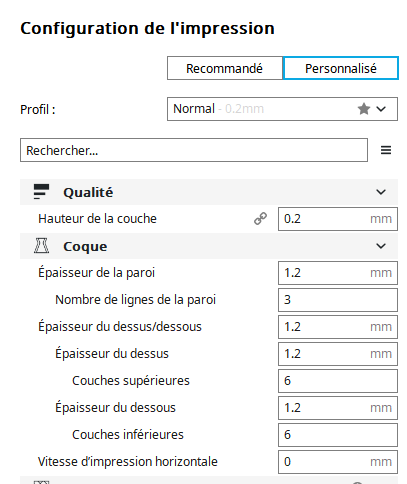Click the Épaisseur de la paroi label
Viewport: 407px width, 484px height.
click(97, 273)
